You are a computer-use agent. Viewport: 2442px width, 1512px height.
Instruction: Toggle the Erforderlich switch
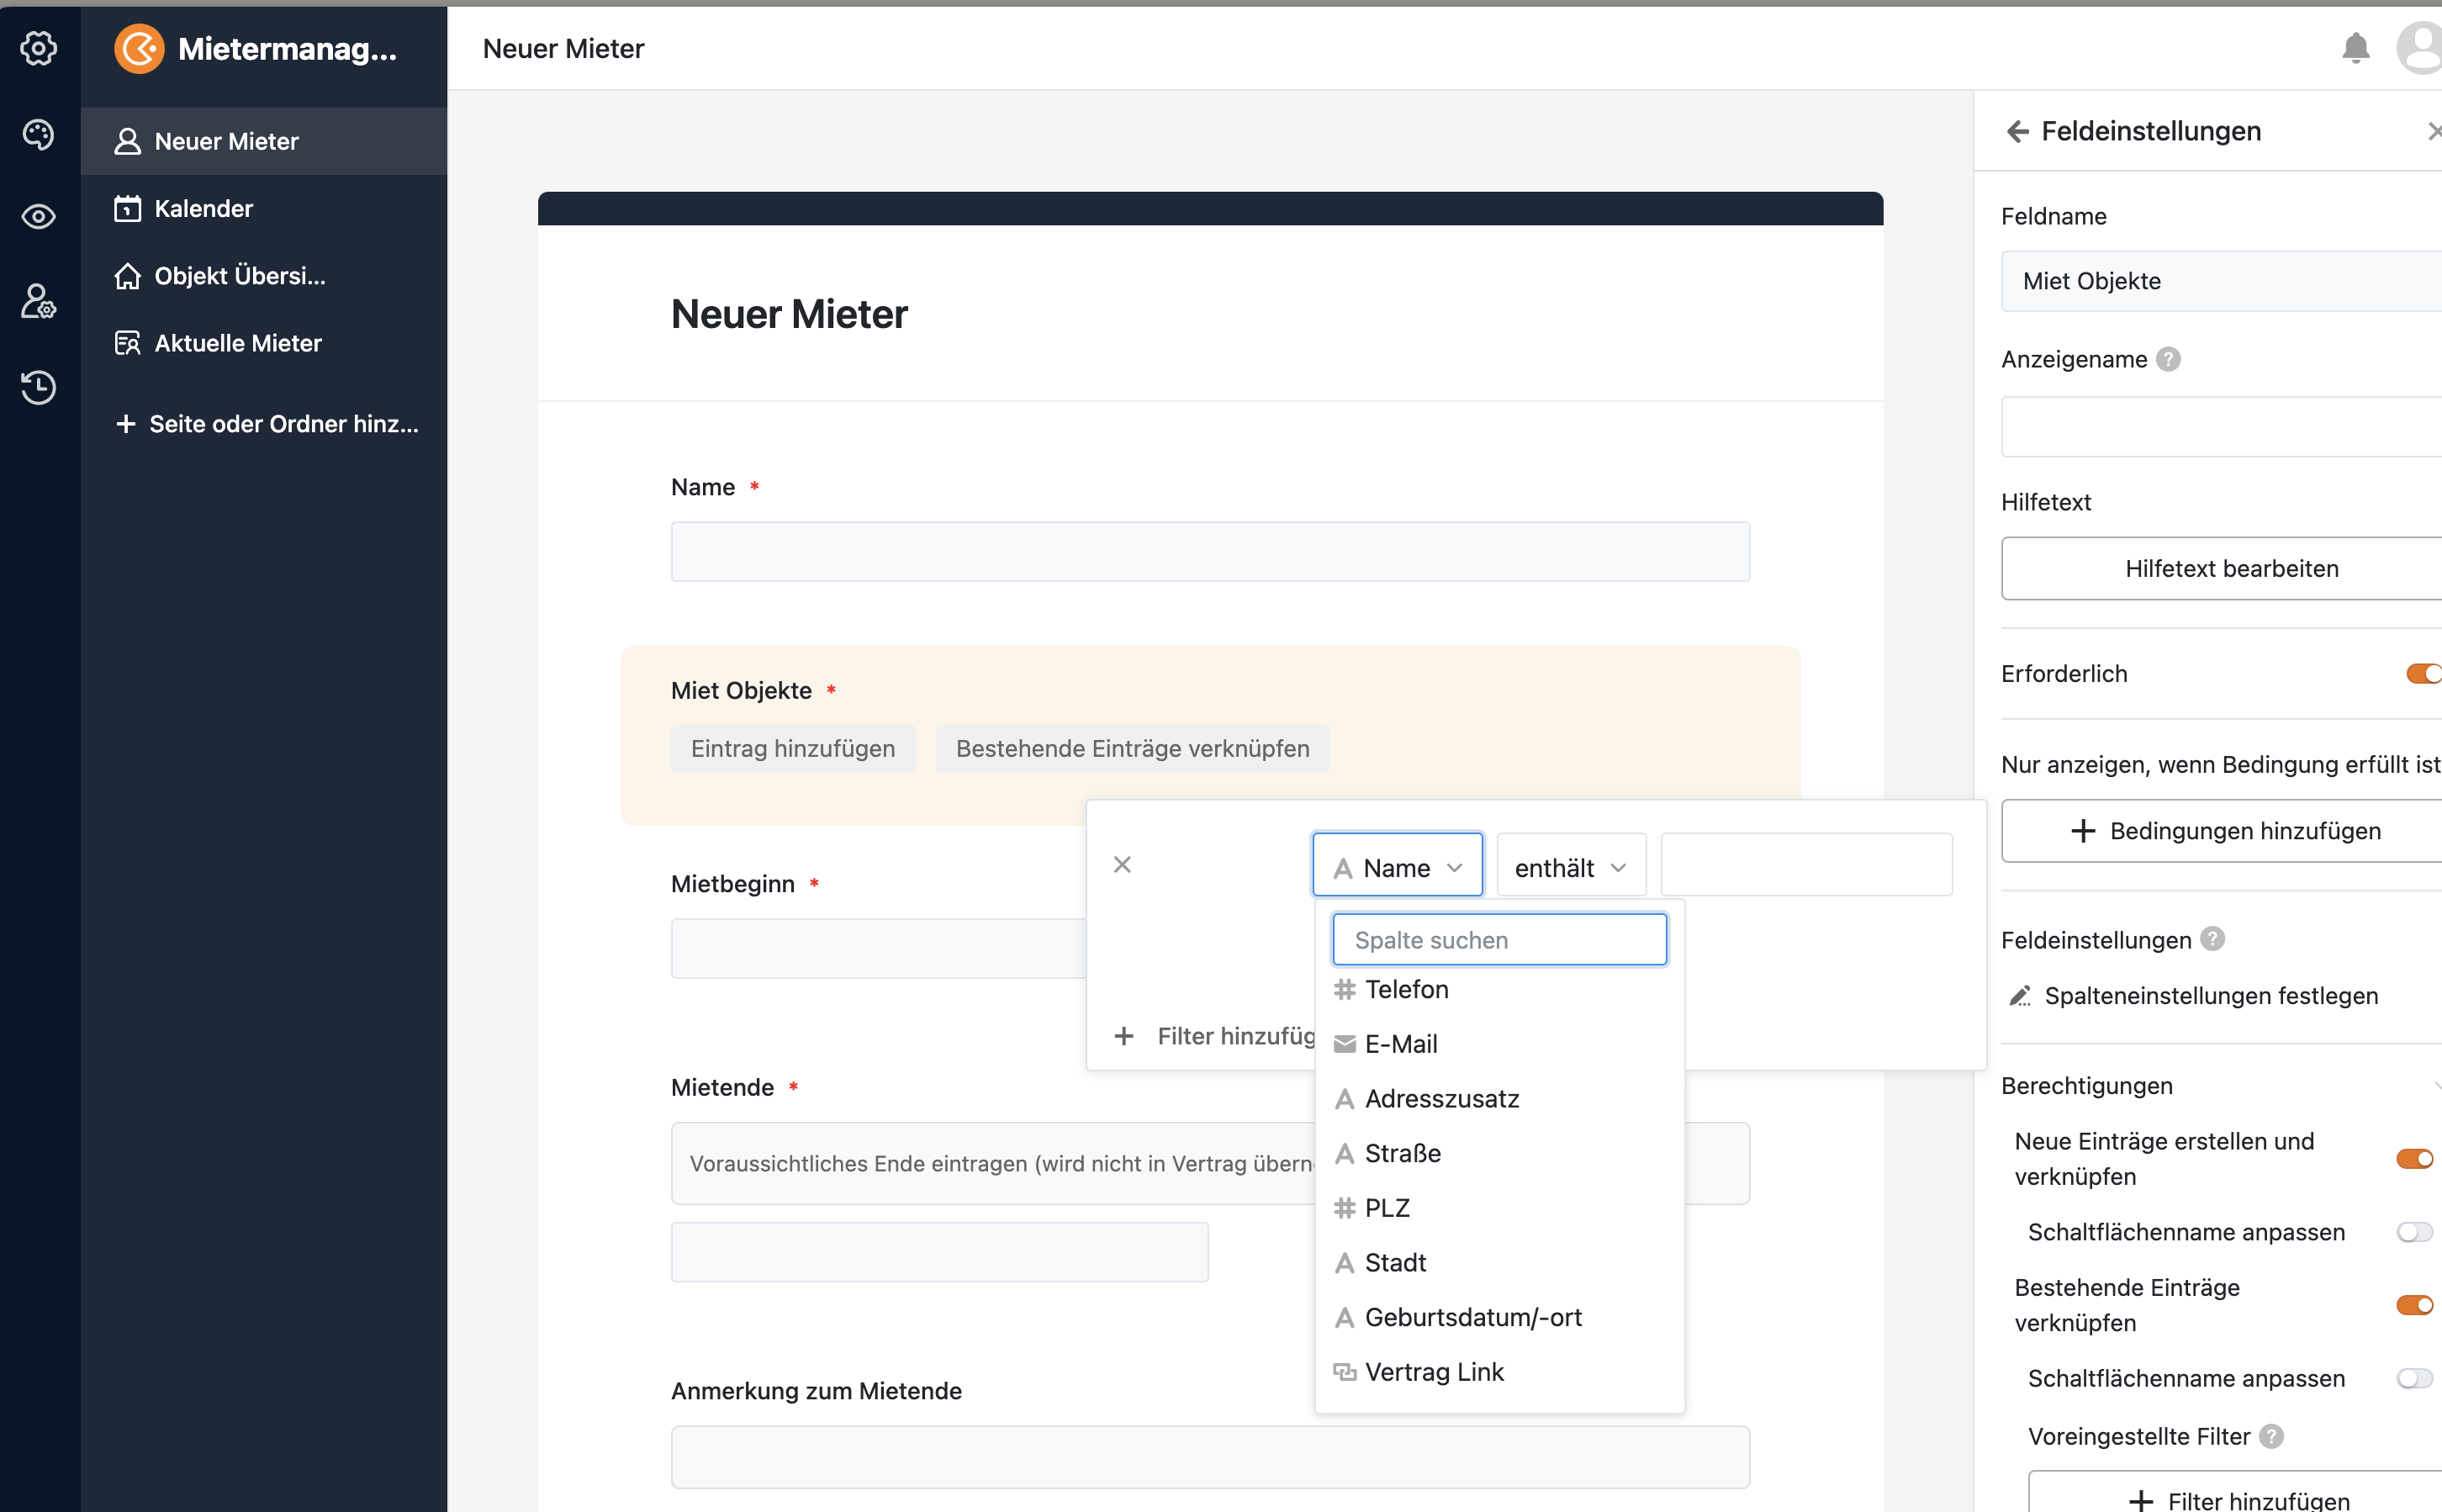click(x=2423, y=674)
